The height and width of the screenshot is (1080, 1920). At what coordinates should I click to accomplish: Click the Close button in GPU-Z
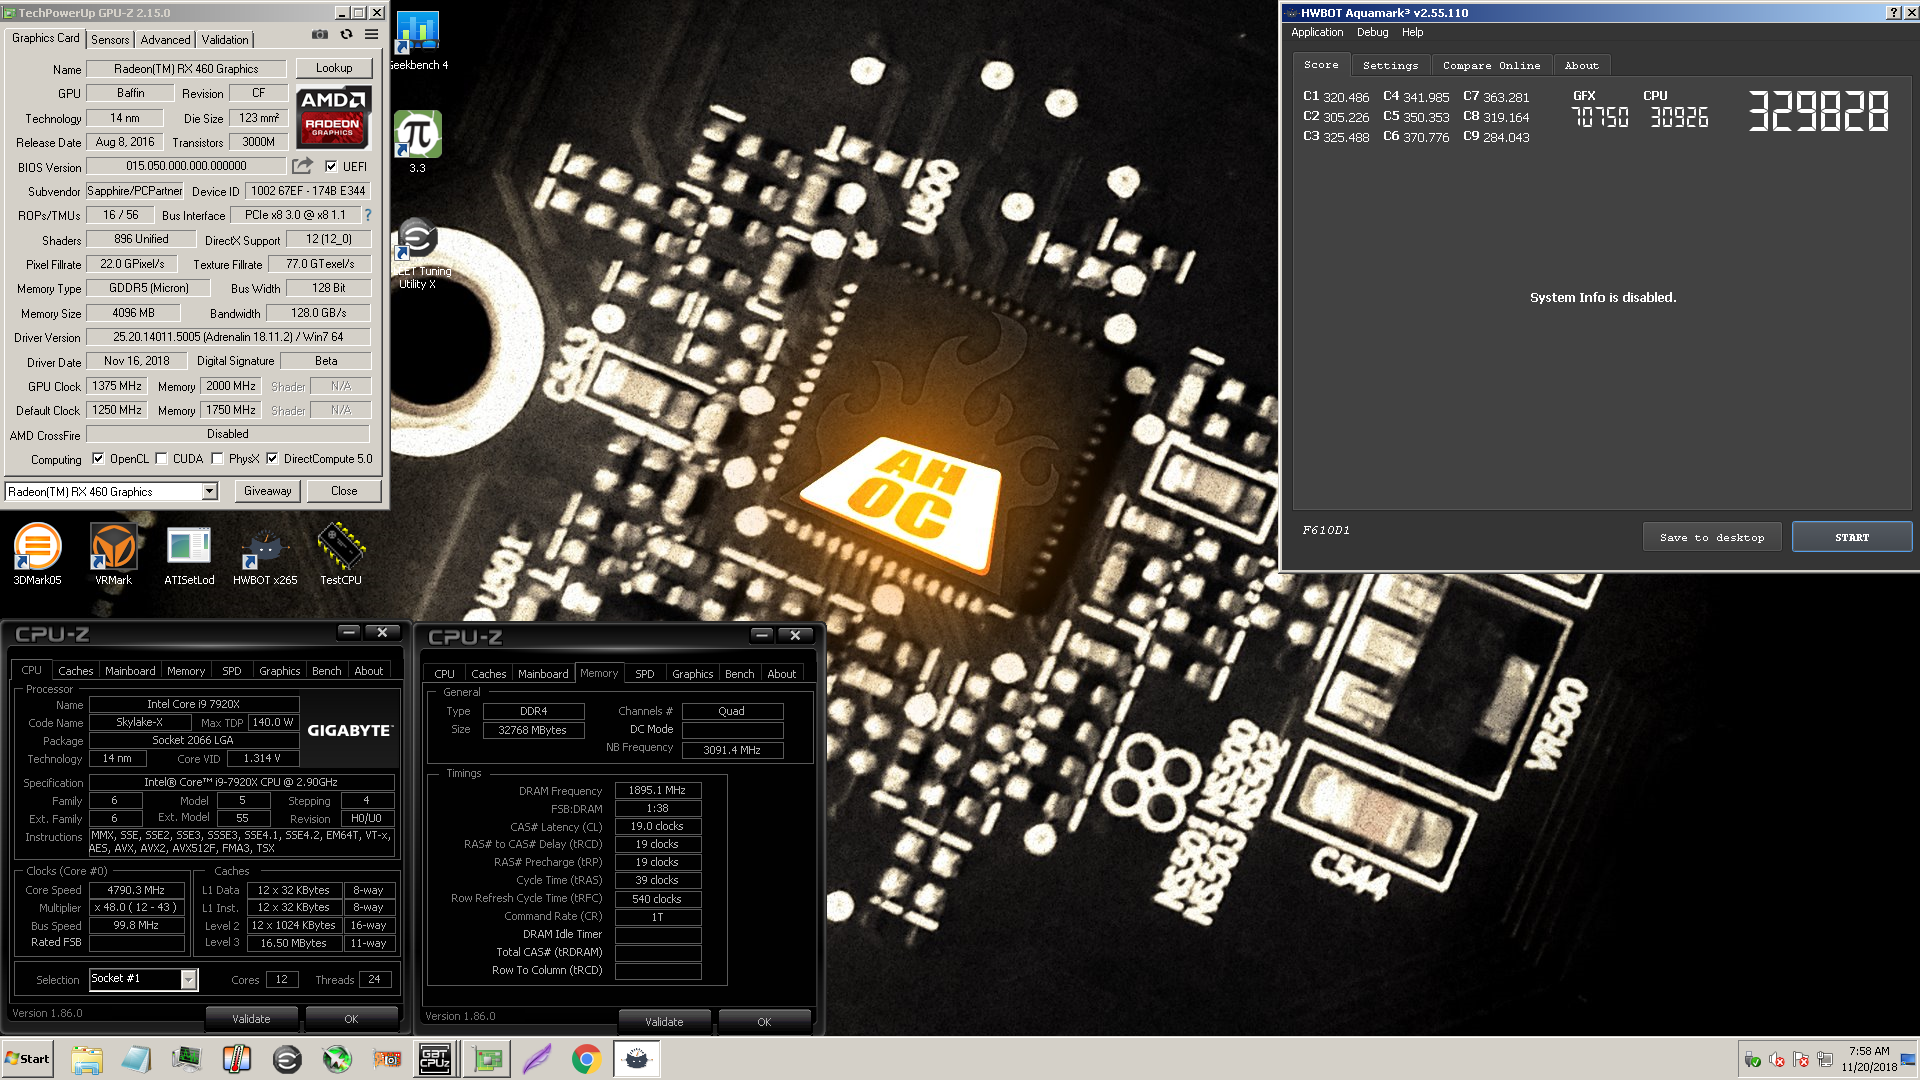(344, 491)
